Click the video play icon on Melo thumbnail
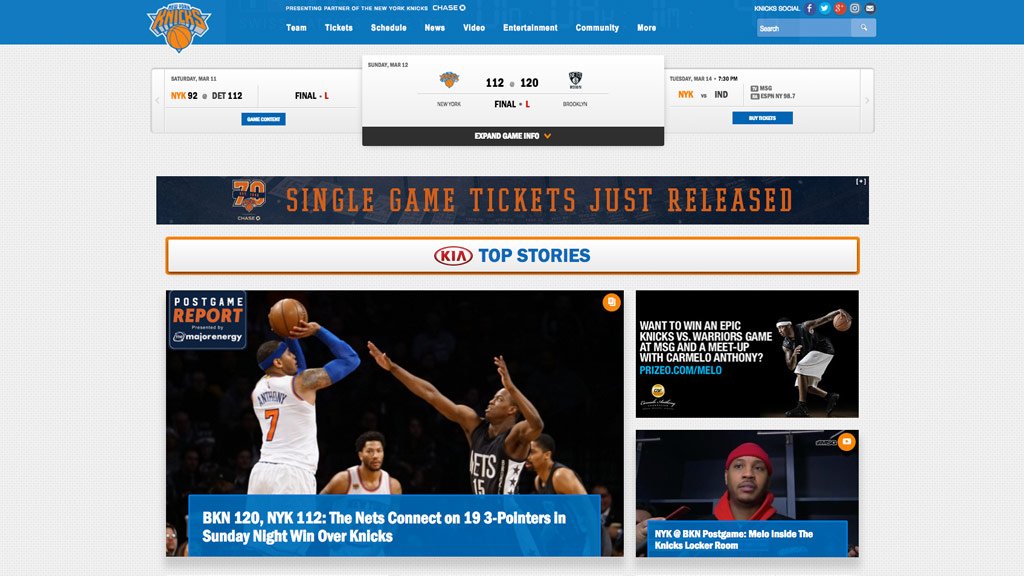Viewport: 1024px width, 576px height. click(846, 442)
